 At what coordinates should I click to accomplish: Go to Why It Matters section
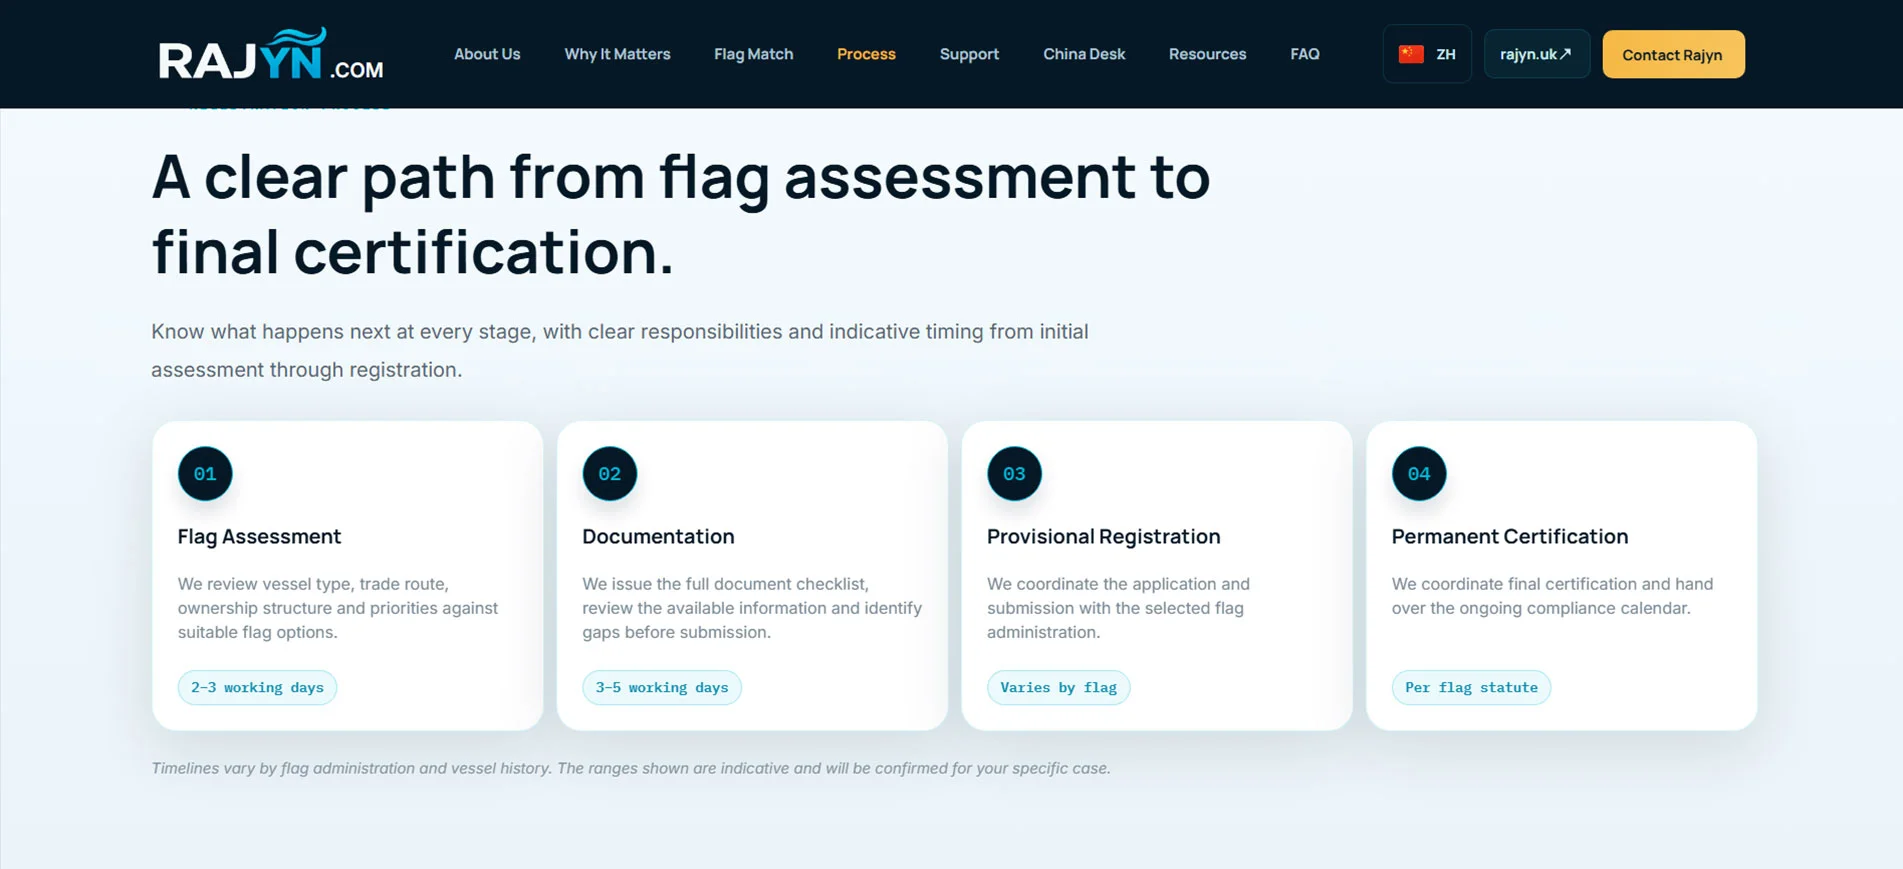(617, 54)
